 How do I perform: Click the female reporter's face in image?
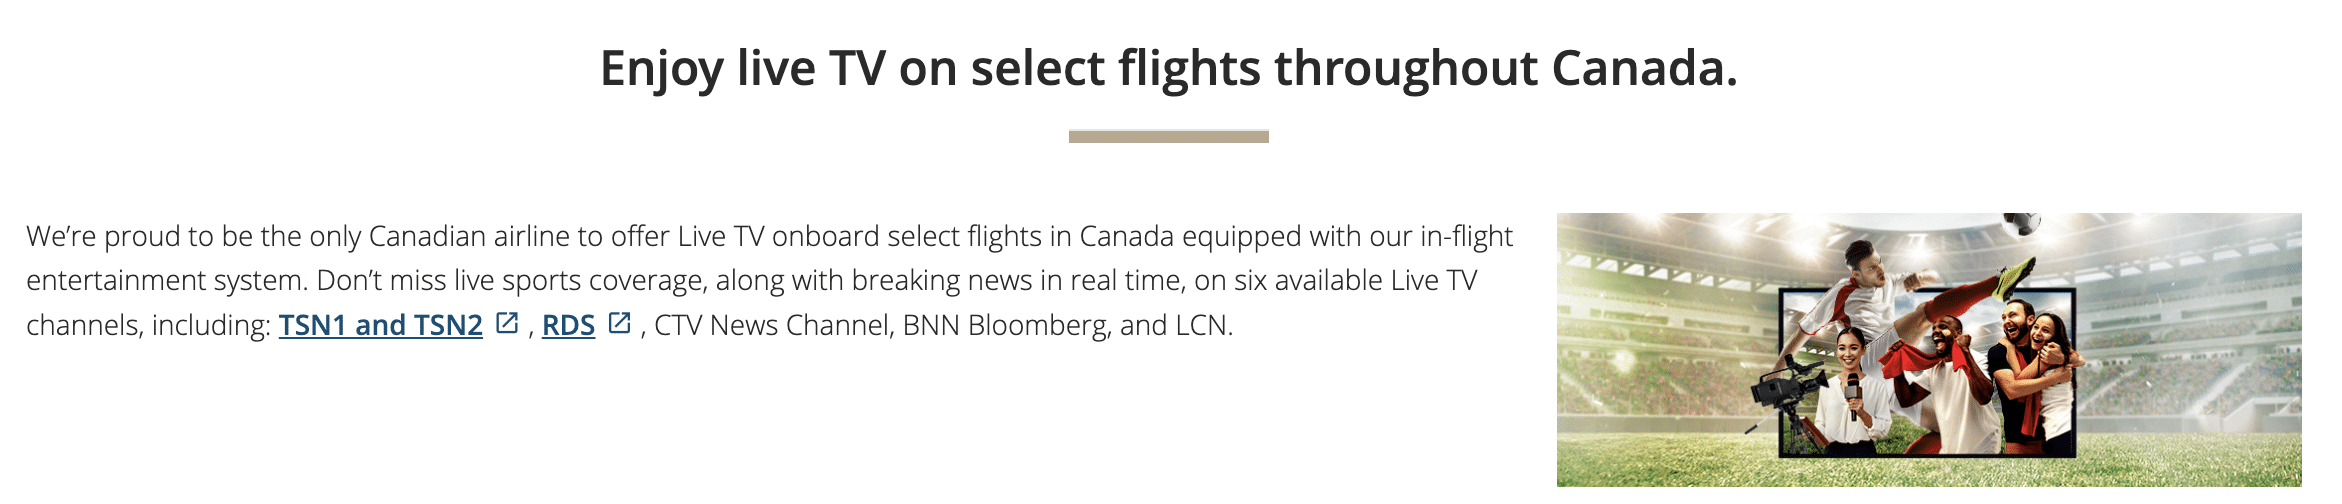point(1849,350)
